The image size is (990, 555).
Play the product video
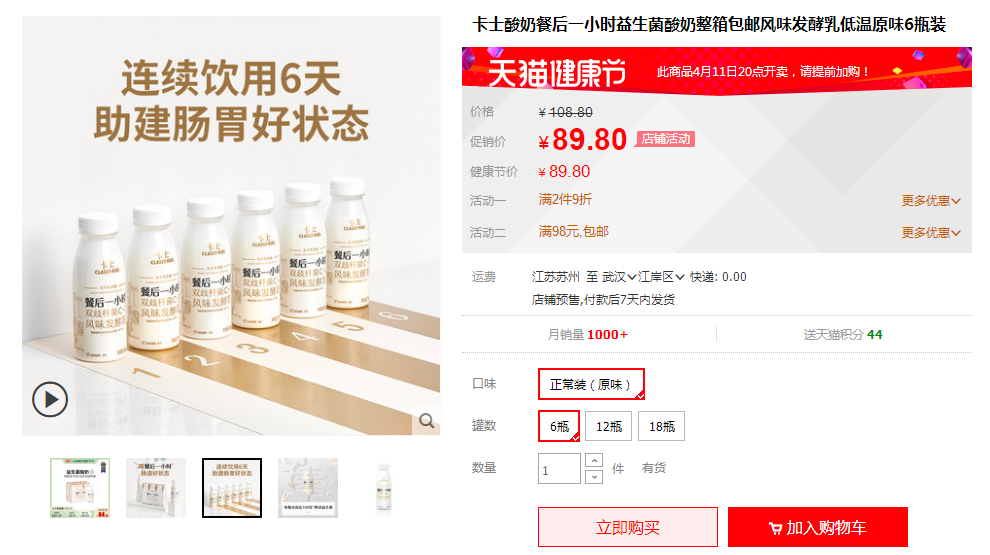tap(50, 399)
